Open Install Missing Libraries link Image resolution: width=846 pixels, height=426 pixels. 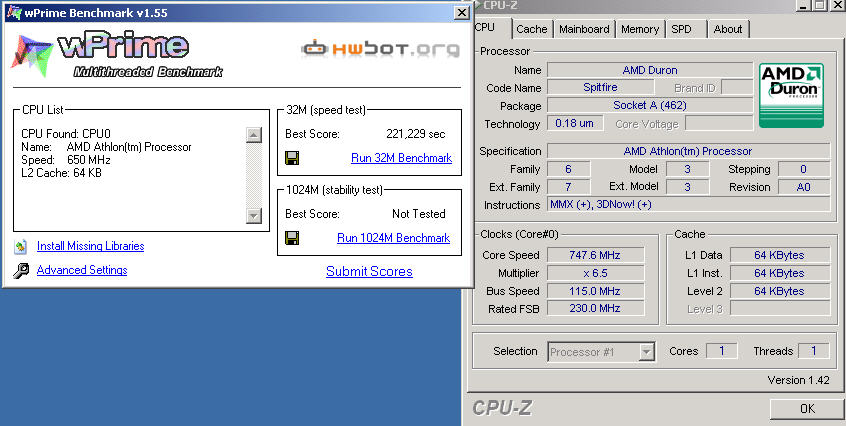coord(91,246)
